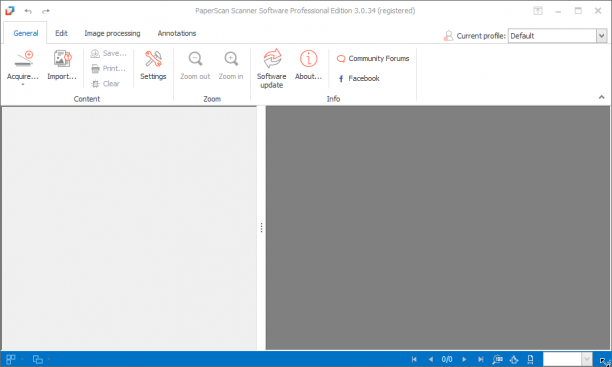612x367 pixels.
Task: Click the Print button in Content group
Action: point(108,68)
